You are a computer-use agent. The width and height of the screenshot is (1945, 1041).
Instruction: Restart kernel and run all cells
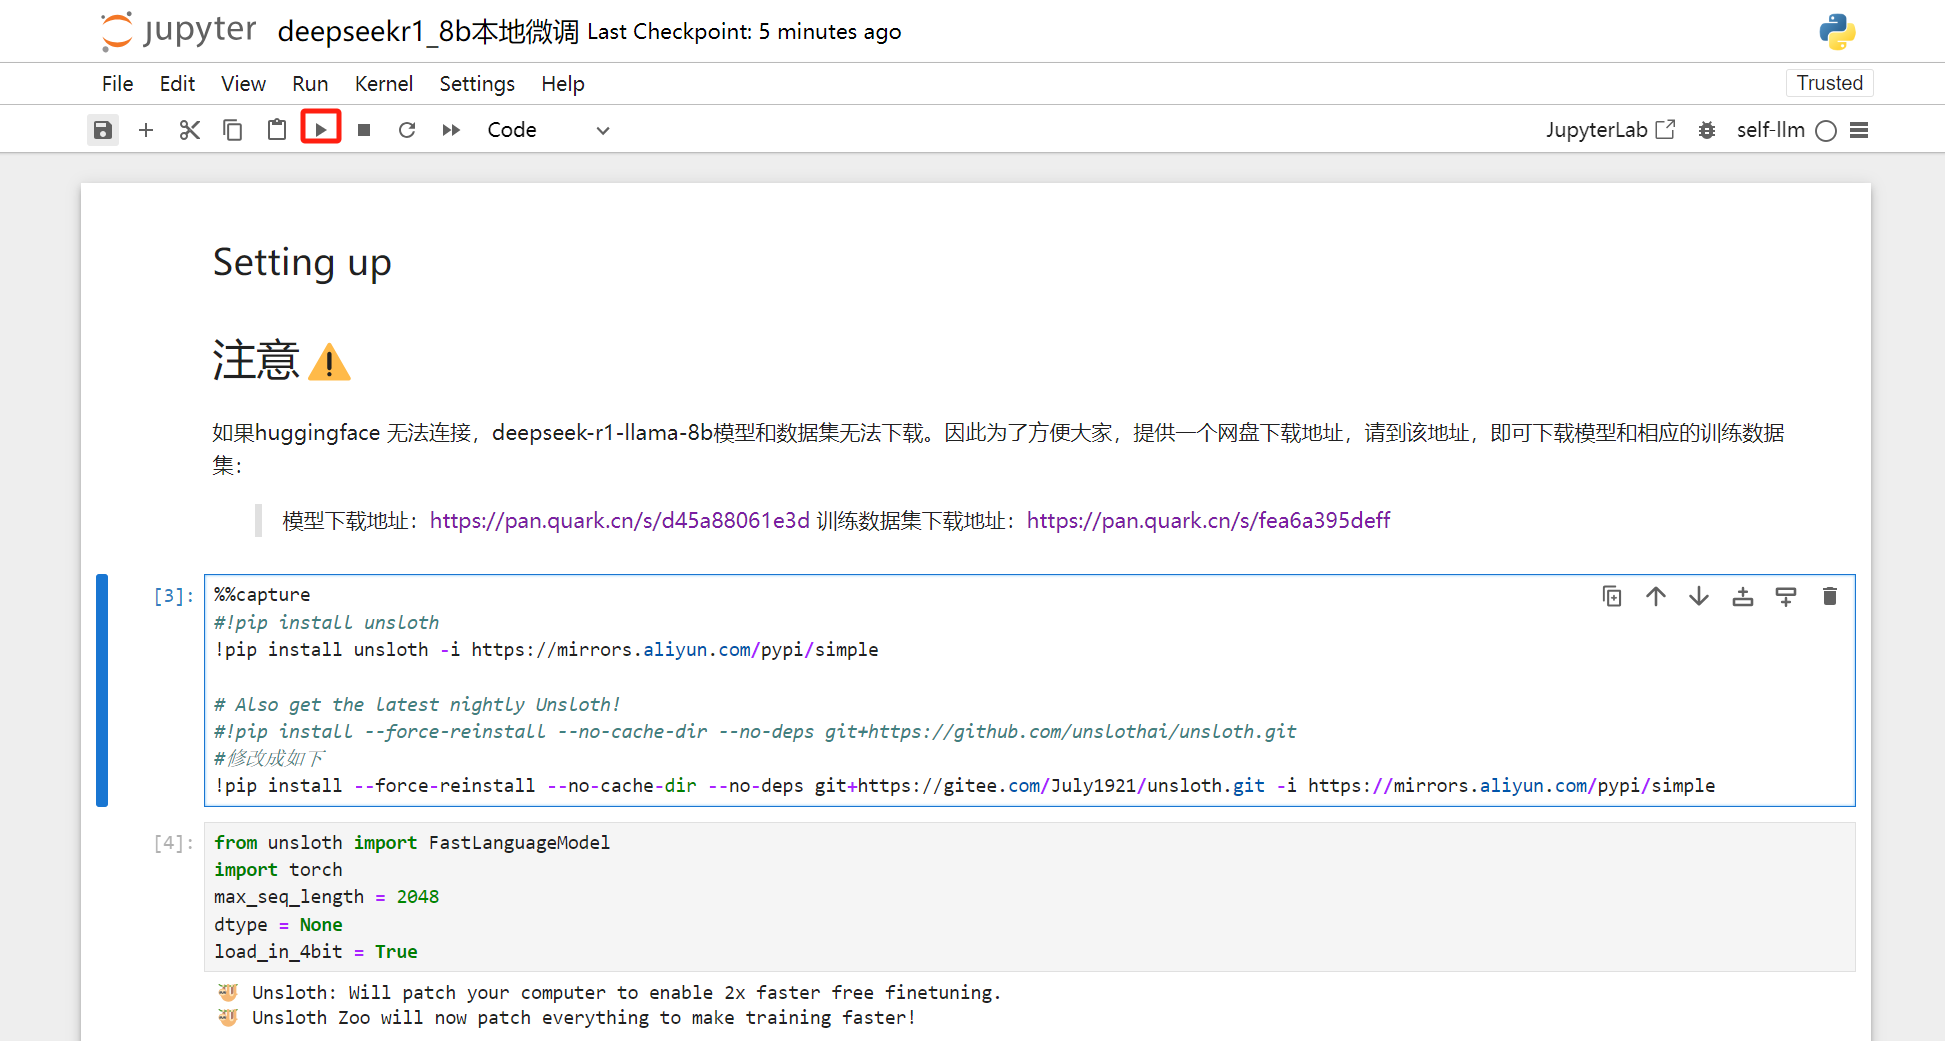point(451,130)
